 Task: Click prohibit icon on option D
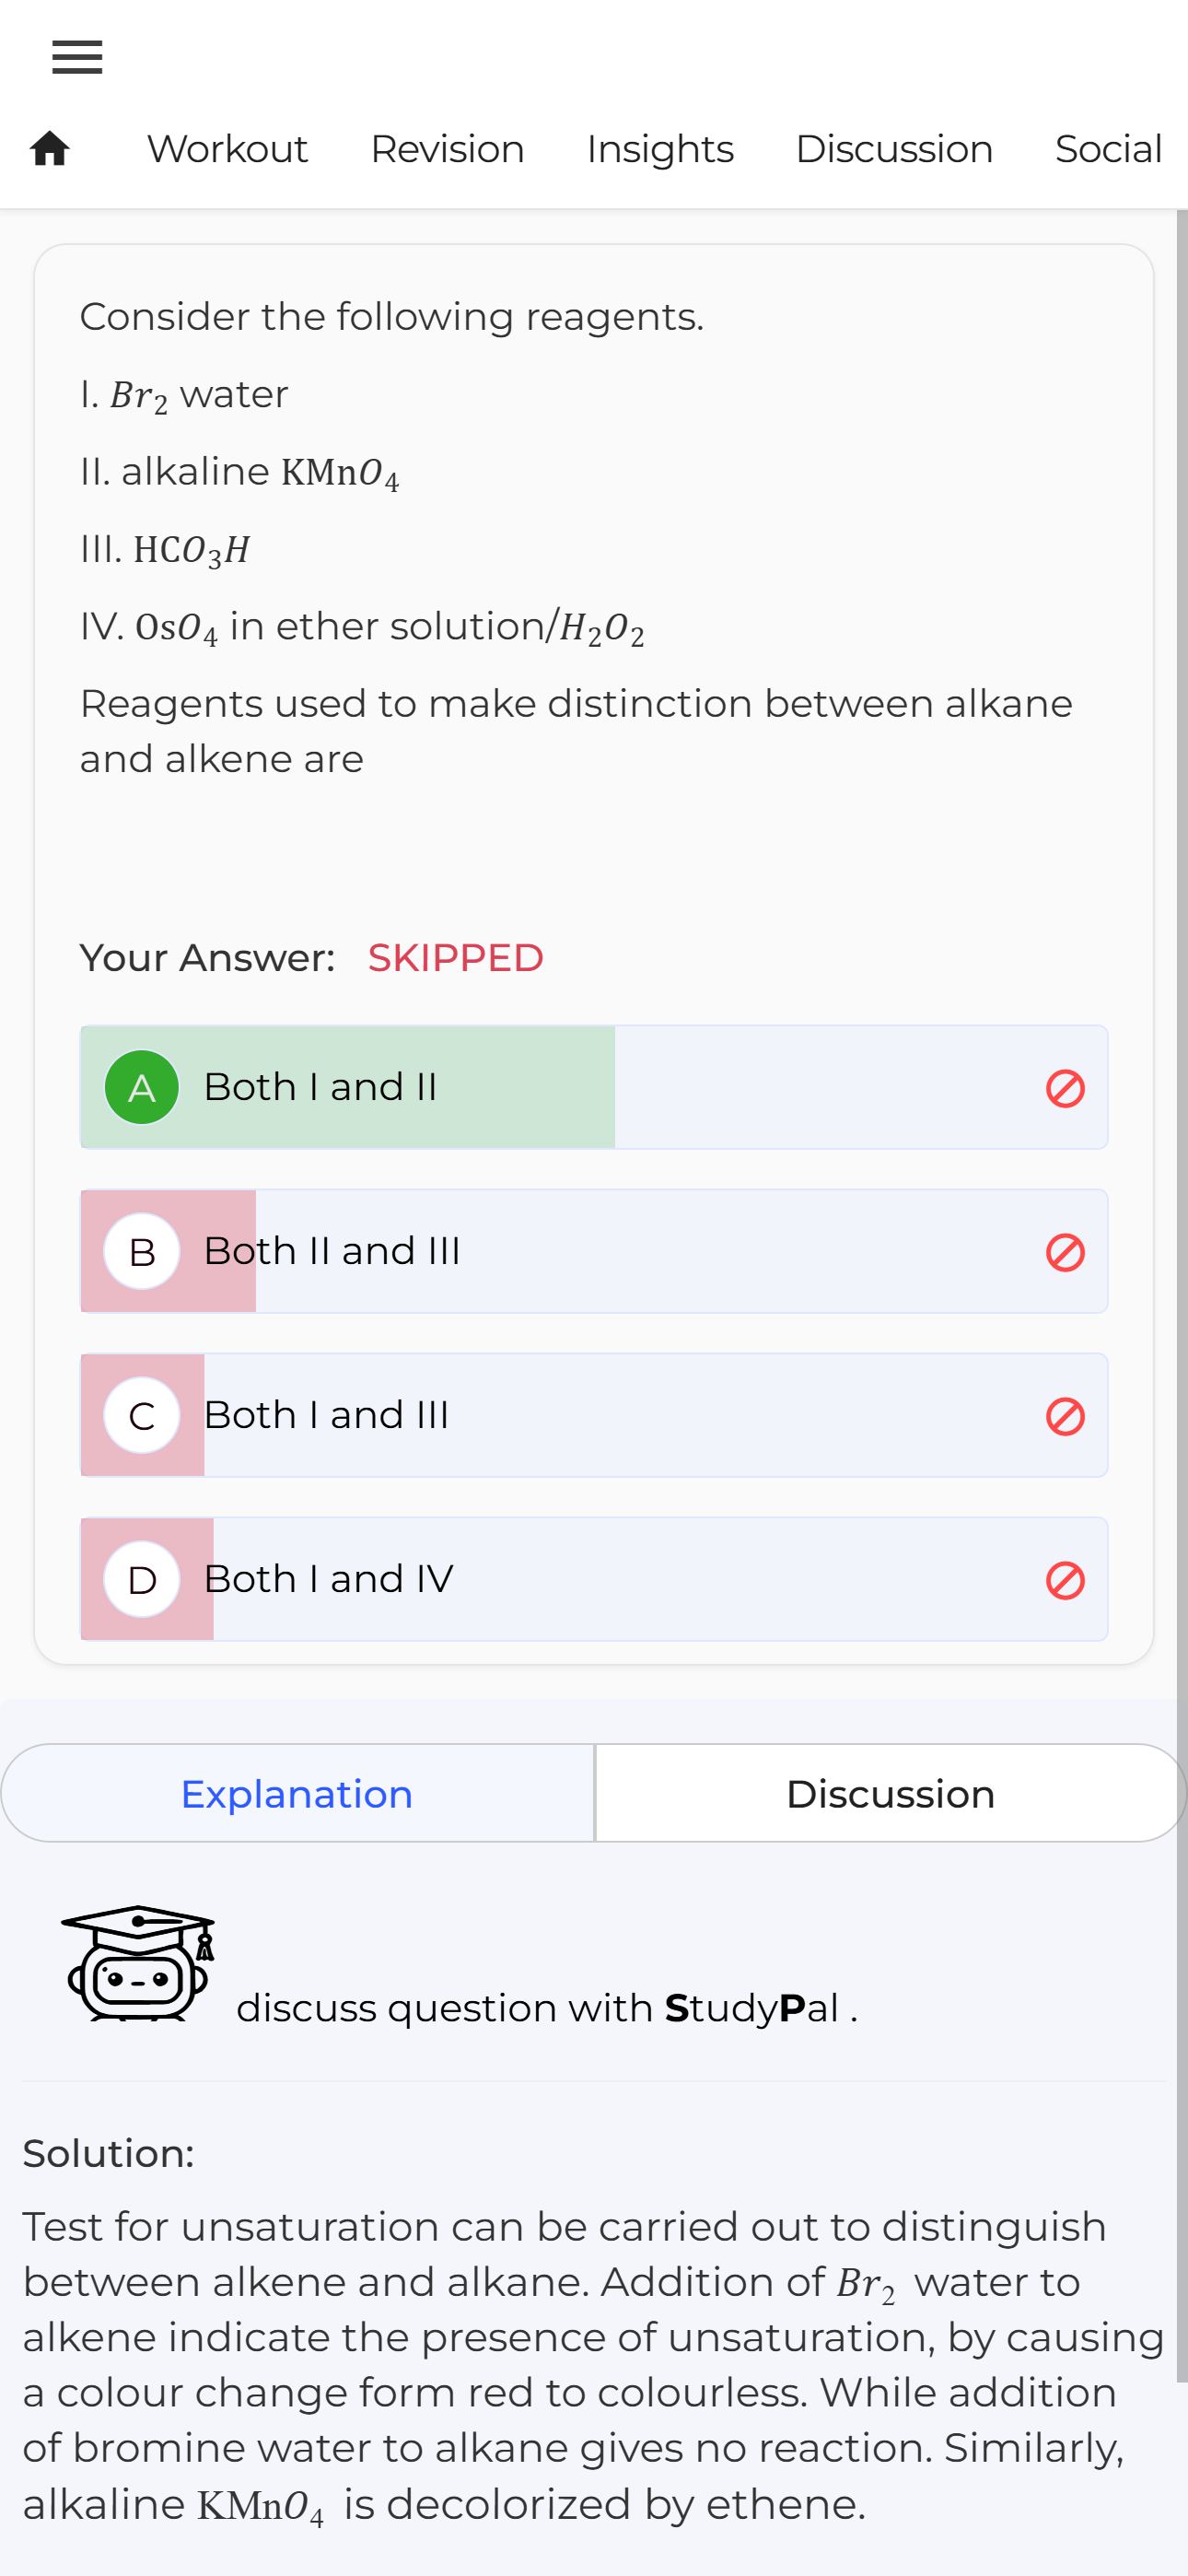point(1065,1580)
